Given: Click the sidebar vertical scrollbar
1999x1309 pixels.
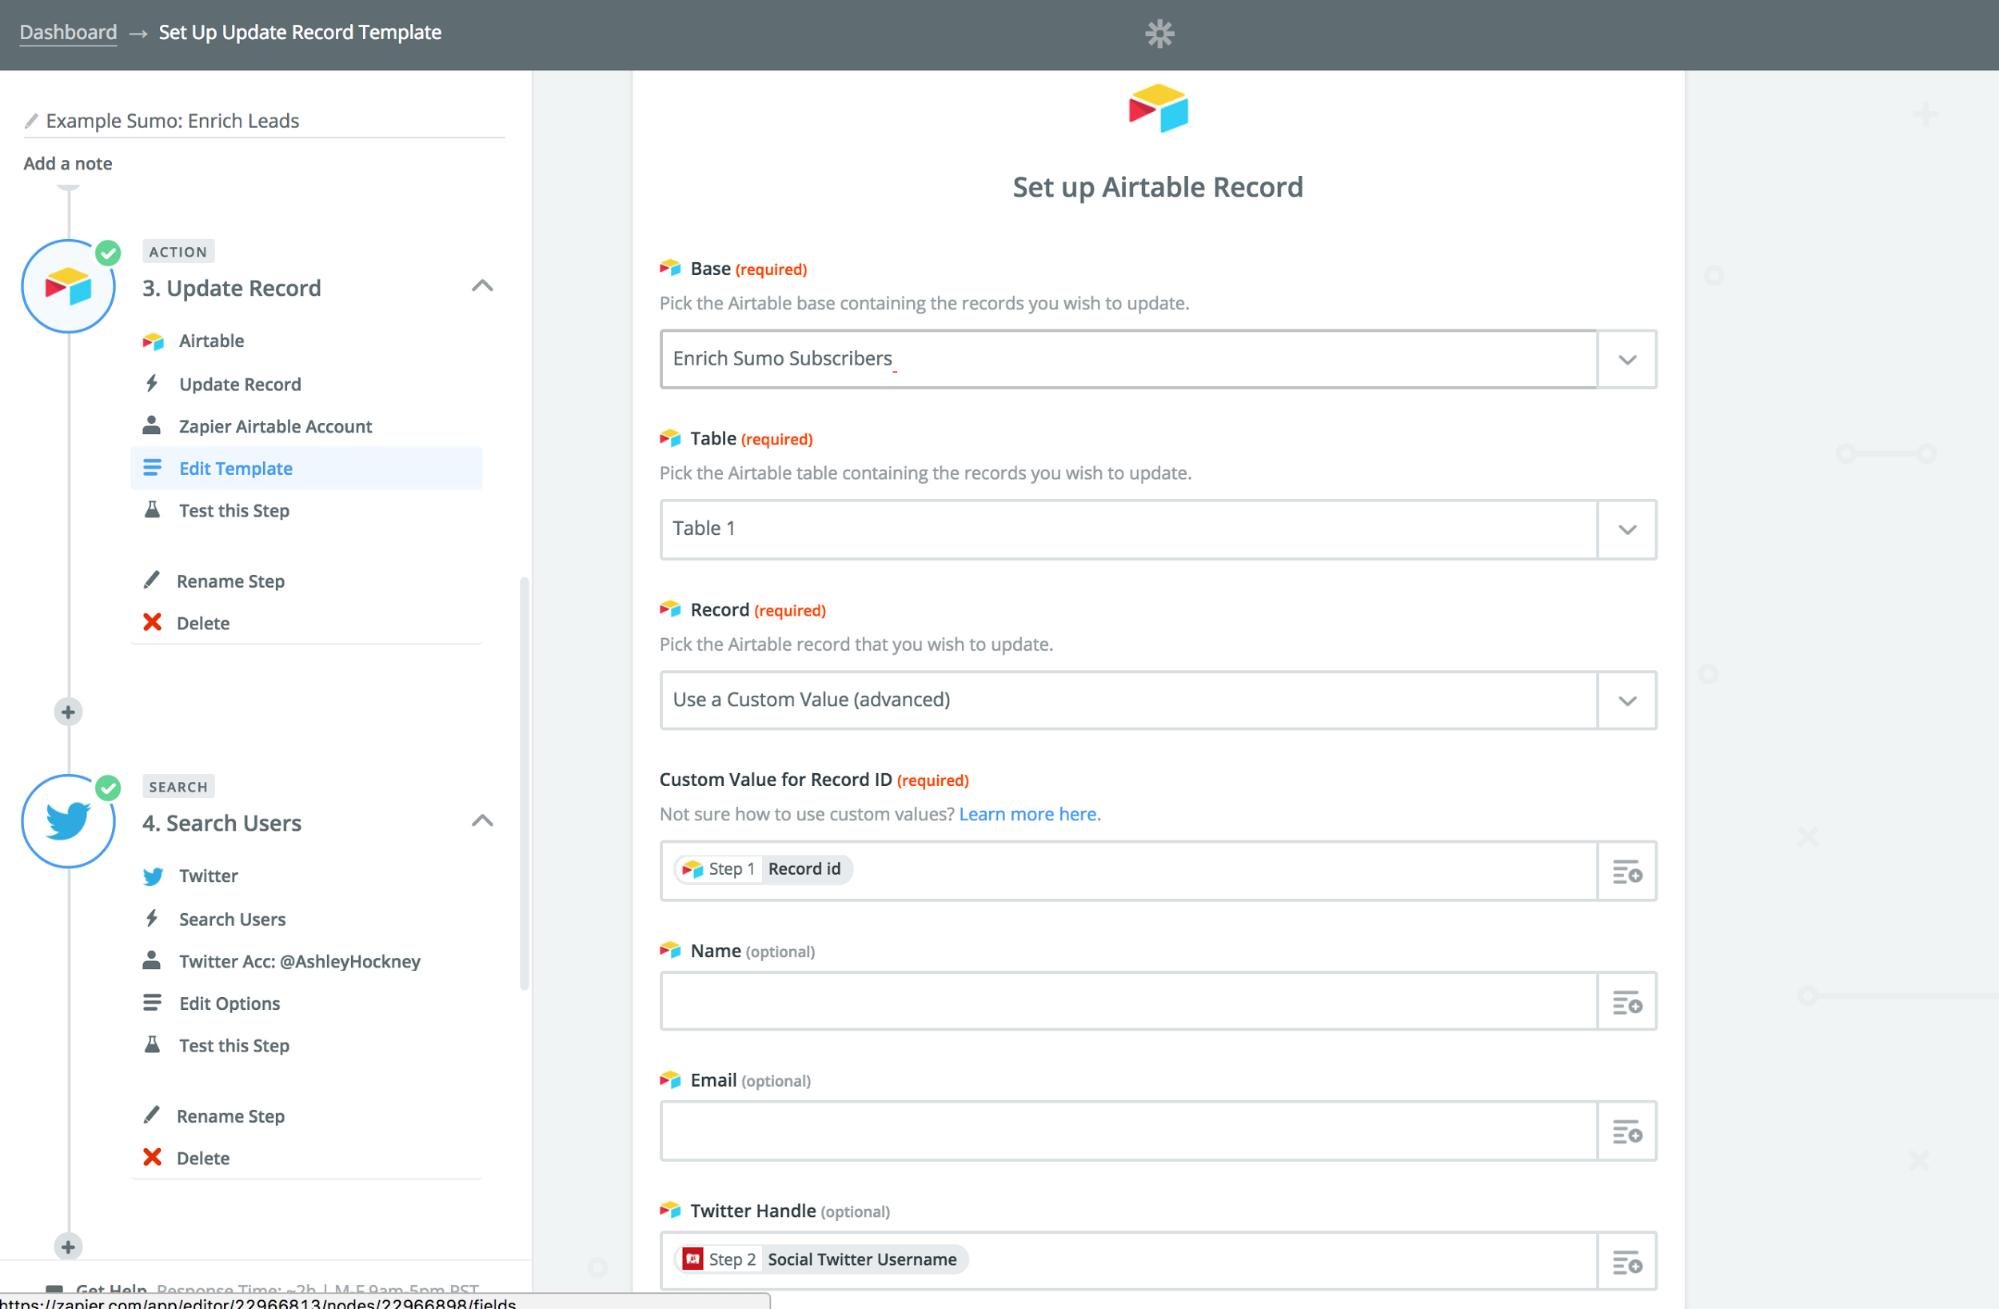Looking at the screenshot, I should [x=524, y=783].
